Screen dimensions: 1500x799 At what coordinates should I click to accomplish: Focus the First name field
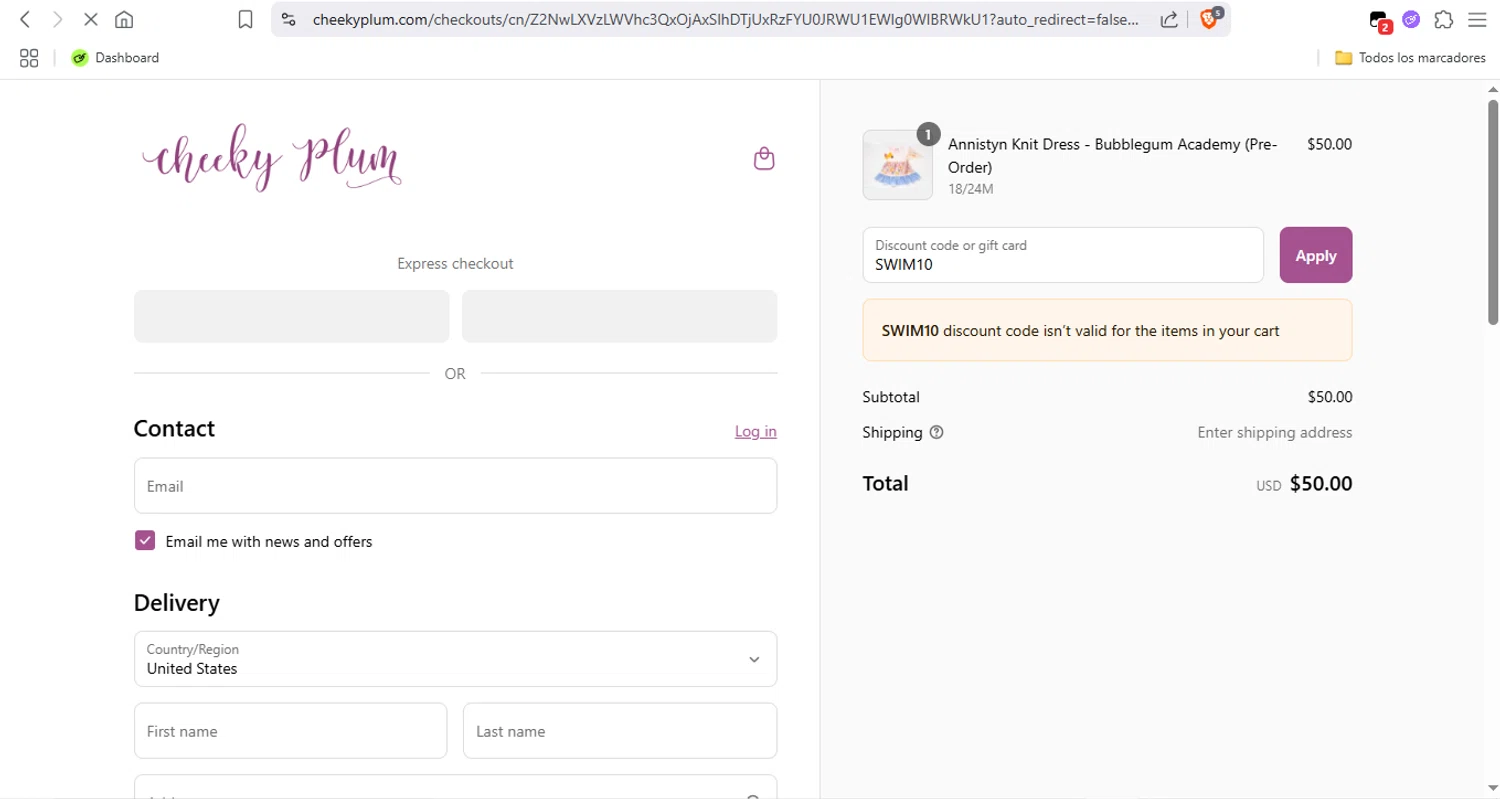pyautogui.click(x=290, y=731)
